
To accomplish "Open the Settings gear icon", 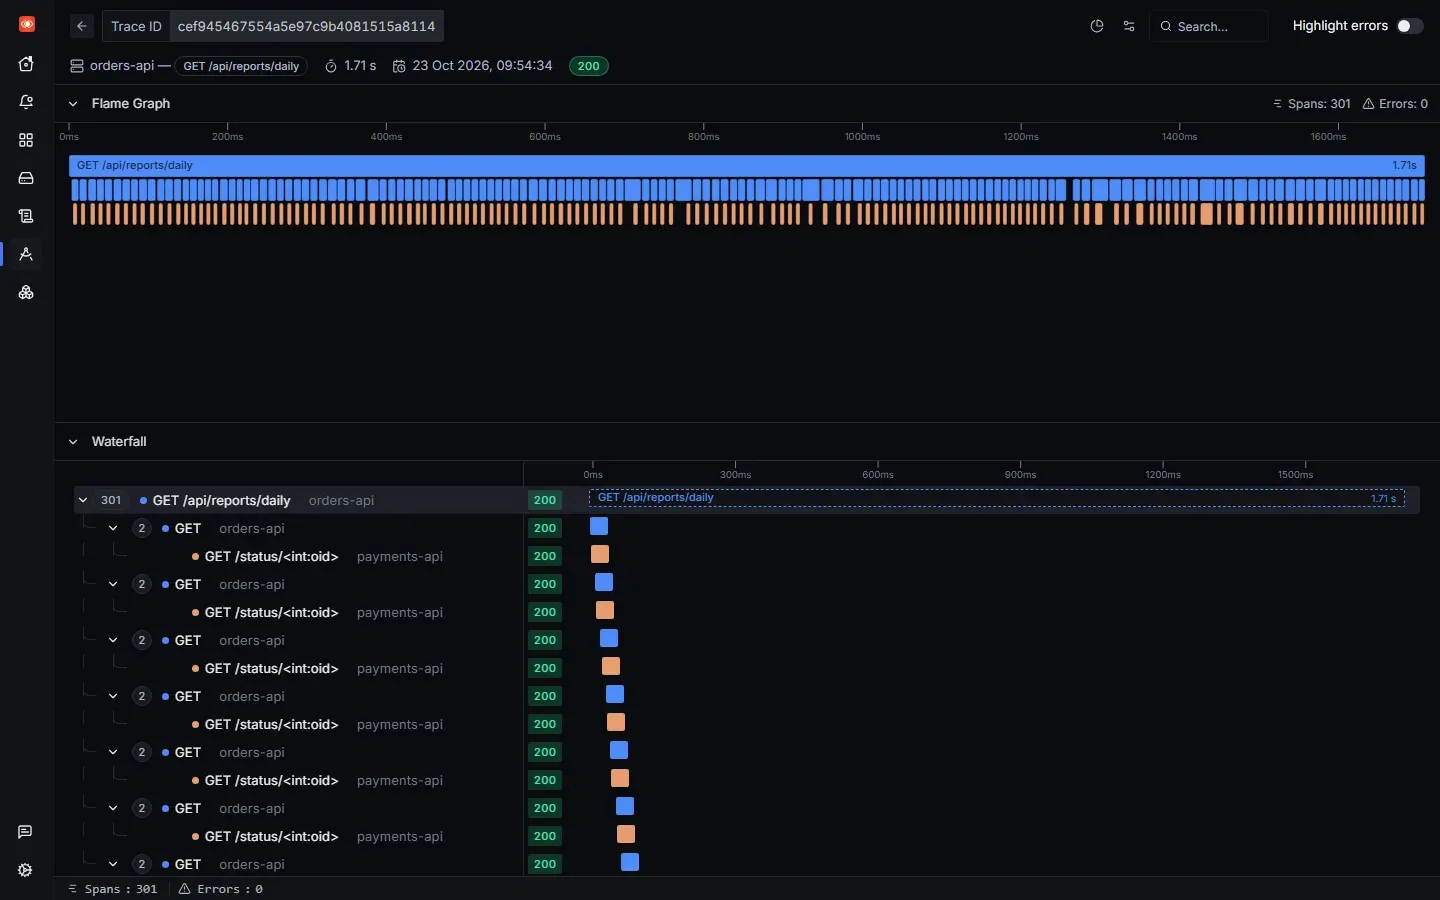I will [25, 870].
